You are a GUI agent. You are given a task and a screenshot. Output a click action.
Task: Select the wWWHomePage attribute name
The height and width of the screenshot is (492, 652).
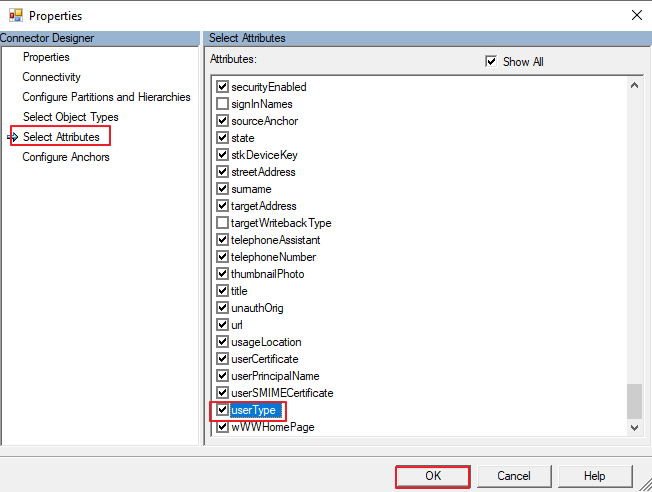click(273, 427)
